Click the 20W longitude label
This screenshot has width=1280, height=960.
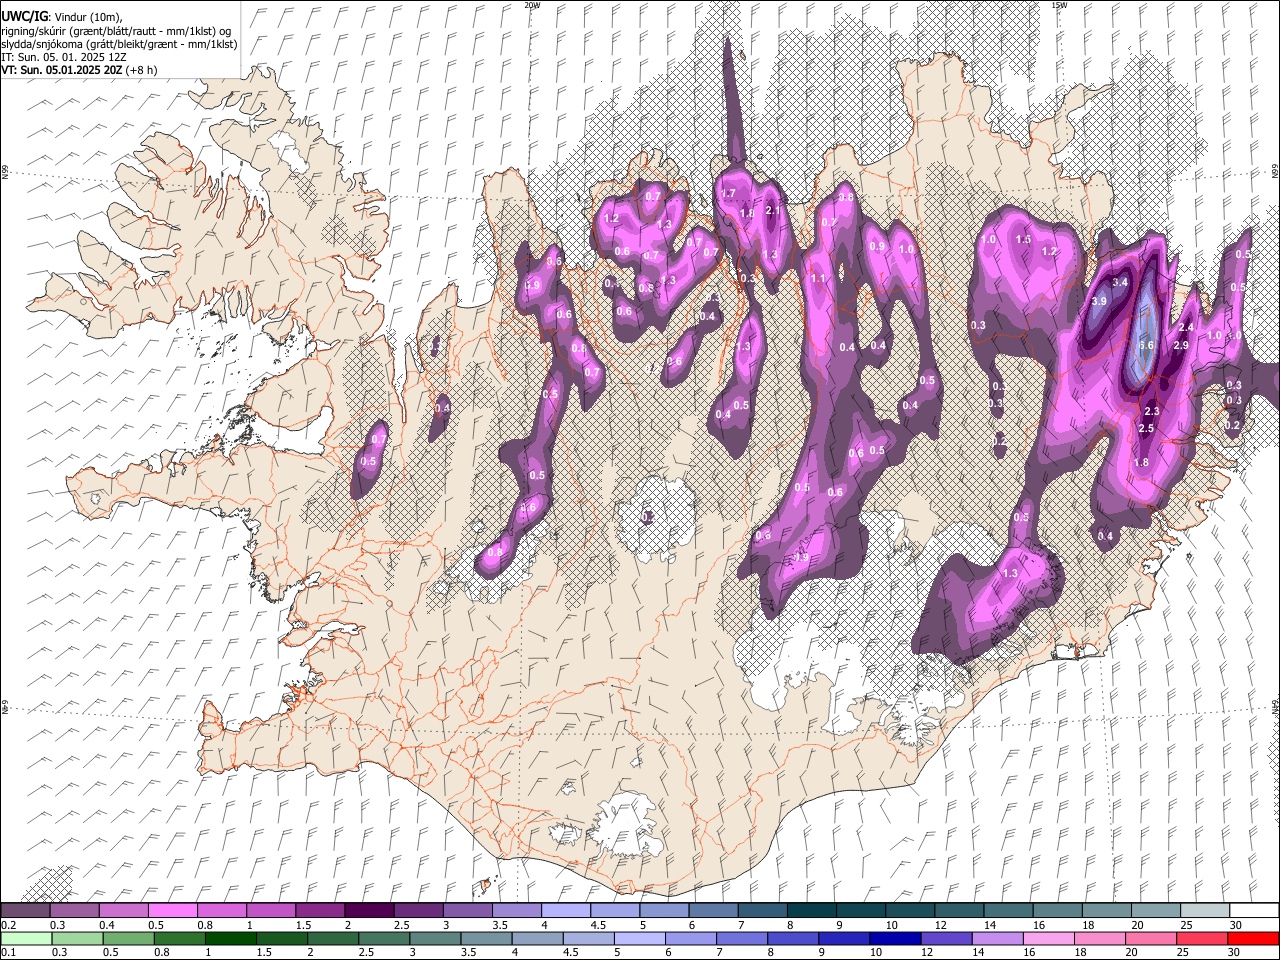point(532,5)
